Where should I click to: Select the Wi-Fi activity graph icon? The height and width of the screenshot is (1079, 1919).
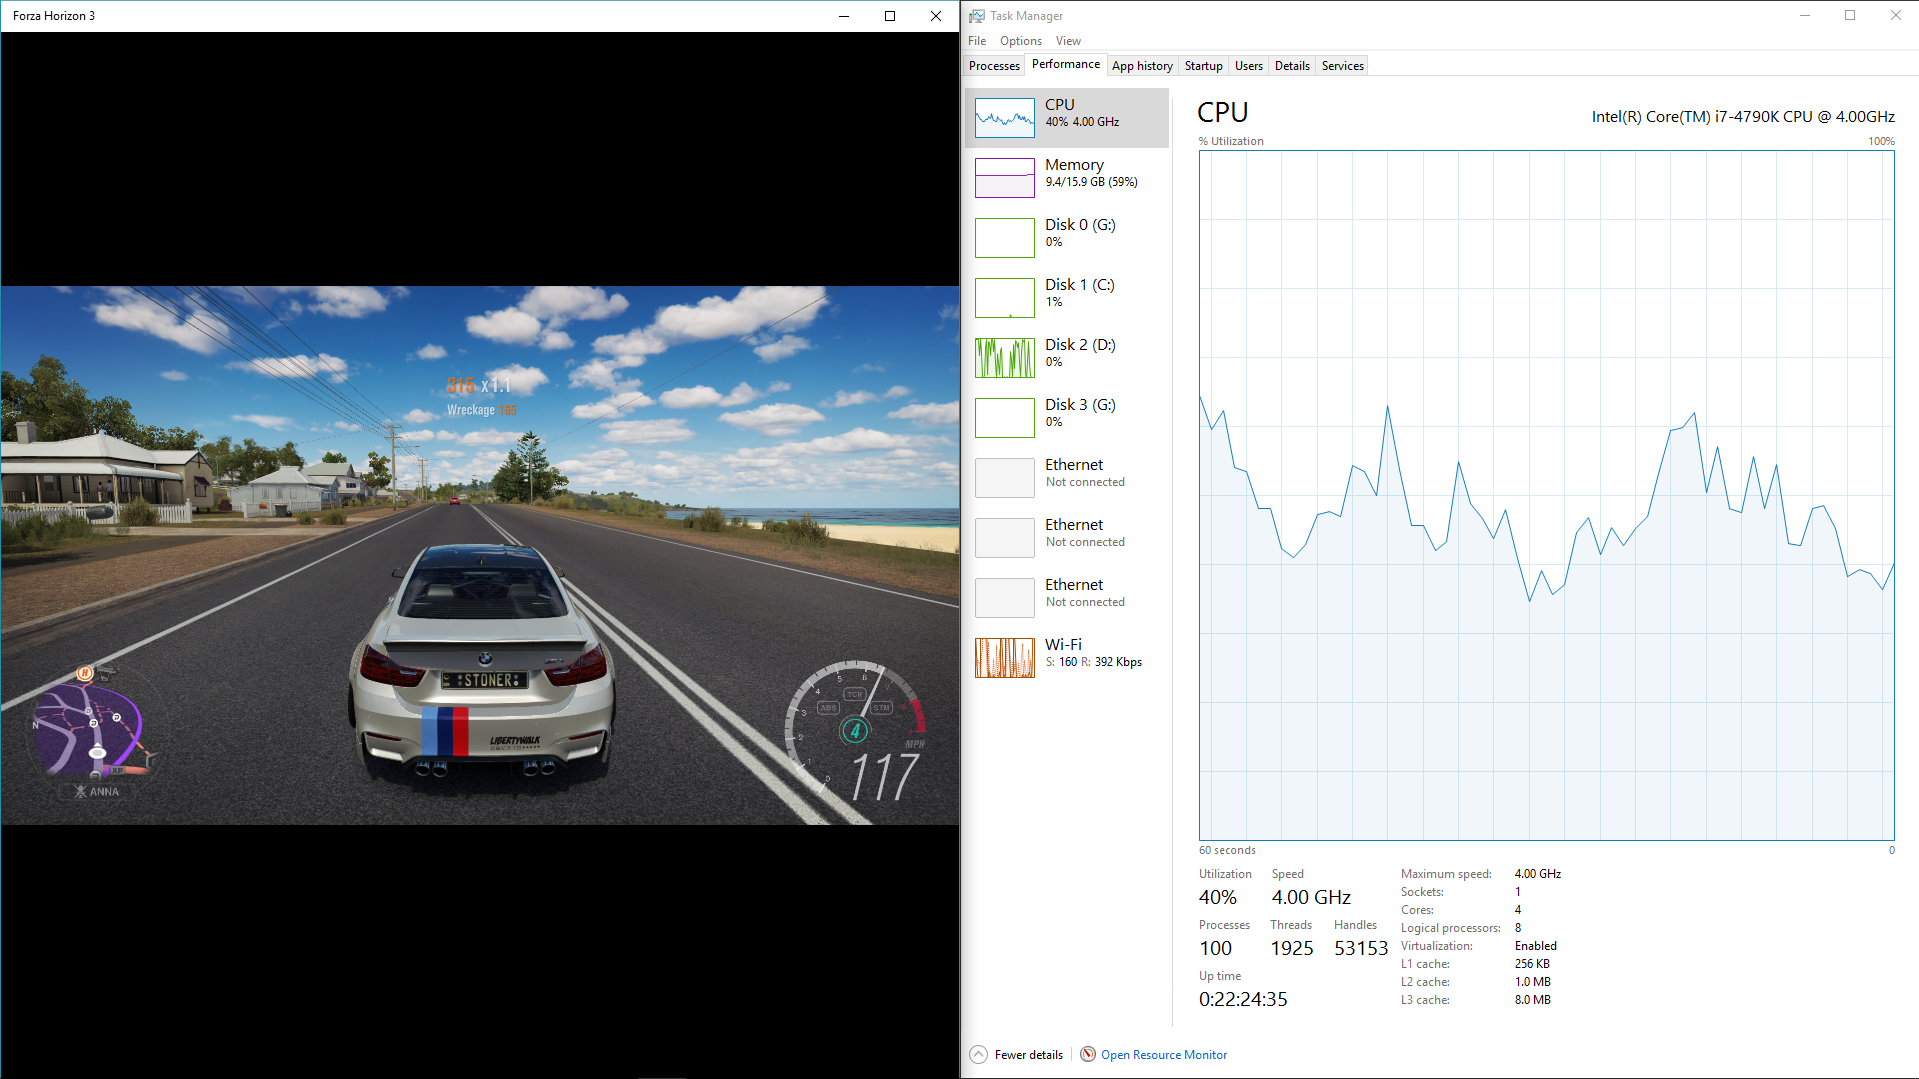point(1004,658)
